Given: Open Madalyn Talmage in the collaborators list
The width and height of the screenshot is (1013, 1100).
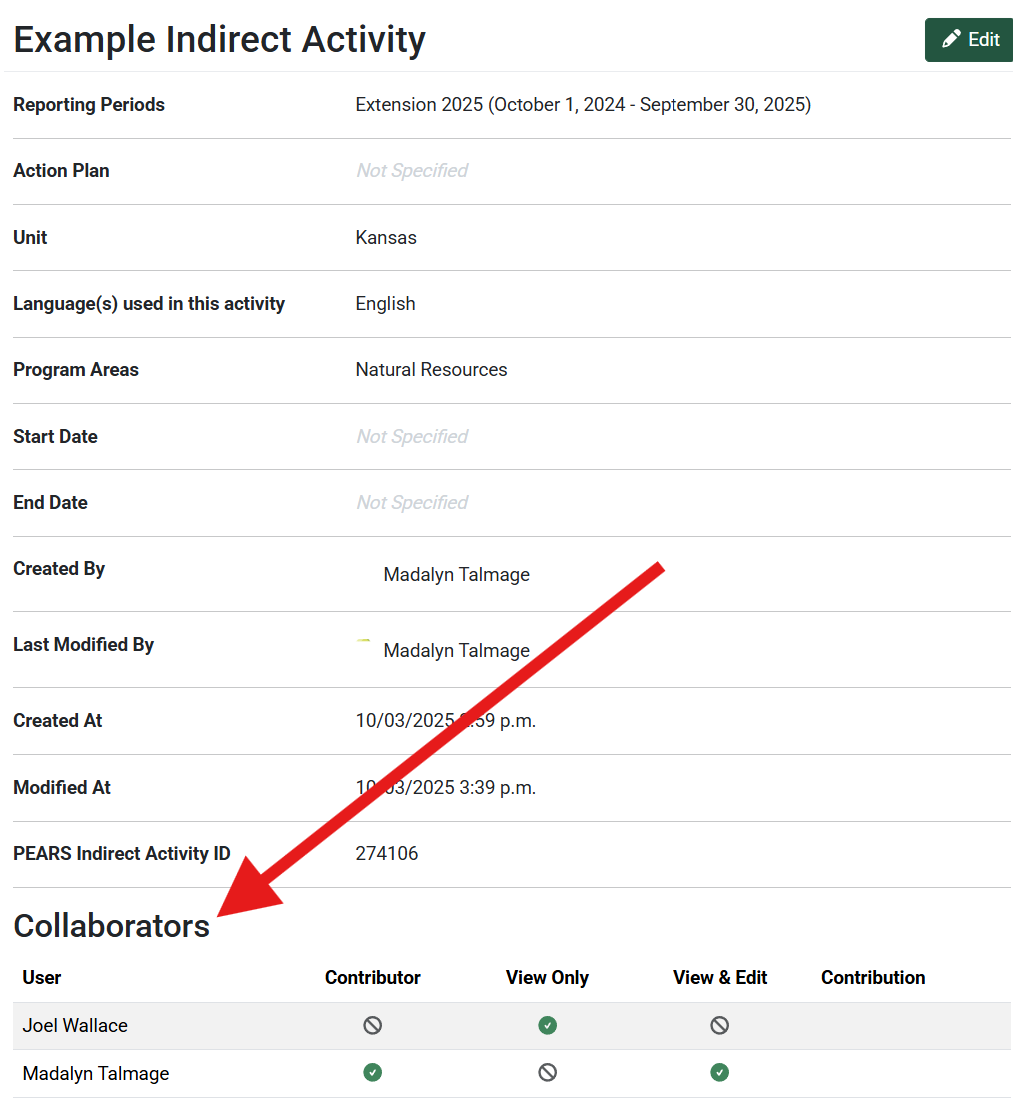Looking at the screenshot, I should [96, 1073].
